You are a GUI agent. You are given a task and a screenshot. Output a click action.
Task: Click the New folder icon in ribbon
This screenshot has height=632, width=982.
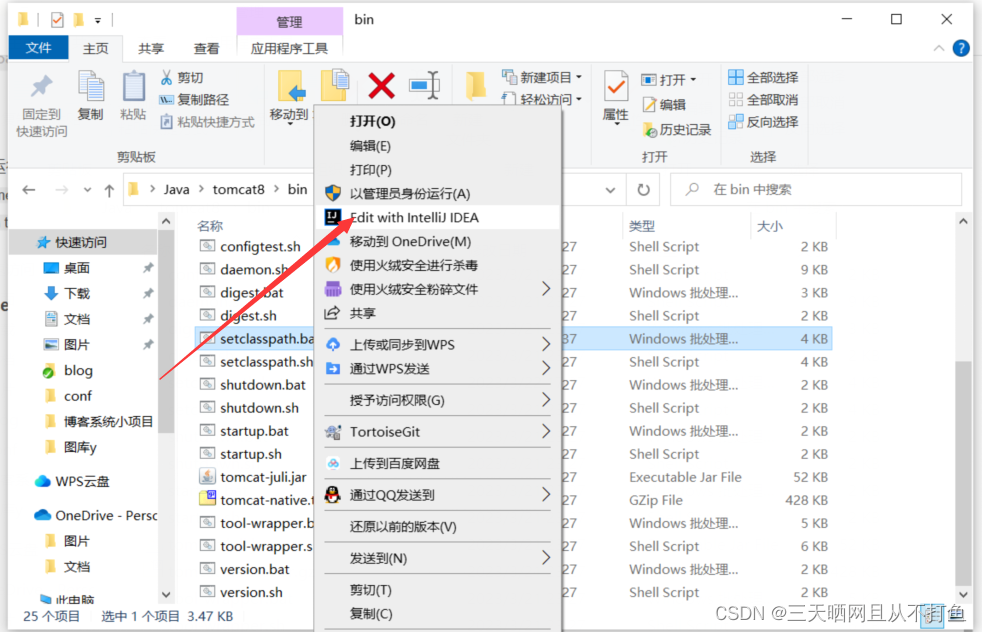tap(475, 86)
